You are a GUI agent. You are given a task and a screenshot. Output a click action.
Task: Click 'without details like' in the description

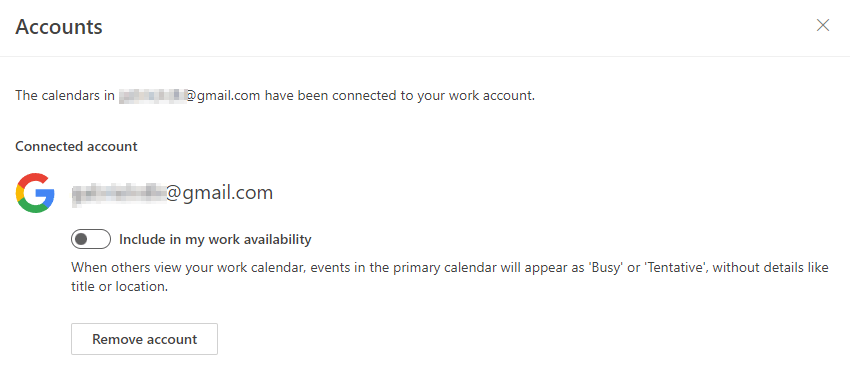pyautogui.click(x=770, y=268)
